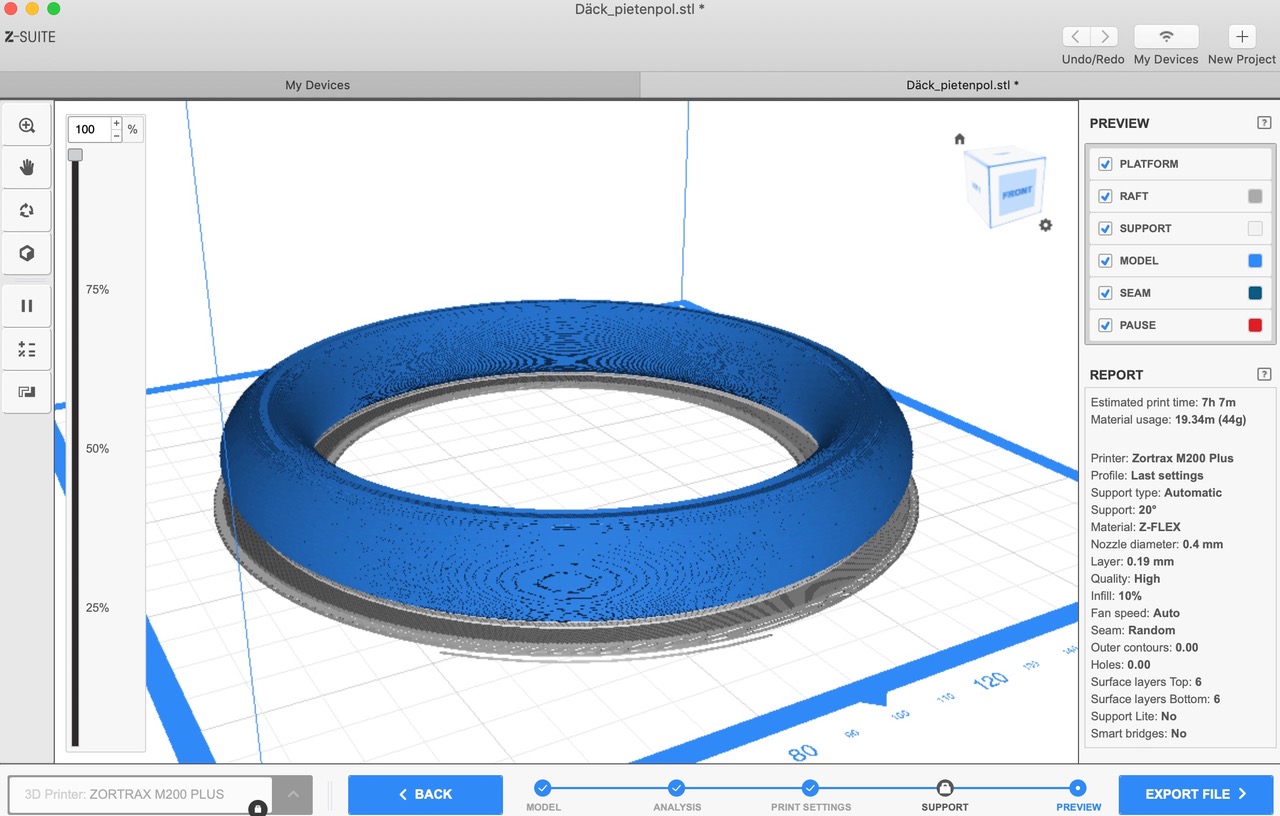Switch to the My Devices tab
This screenshot has height=816, width=1280.
(318, 85)
